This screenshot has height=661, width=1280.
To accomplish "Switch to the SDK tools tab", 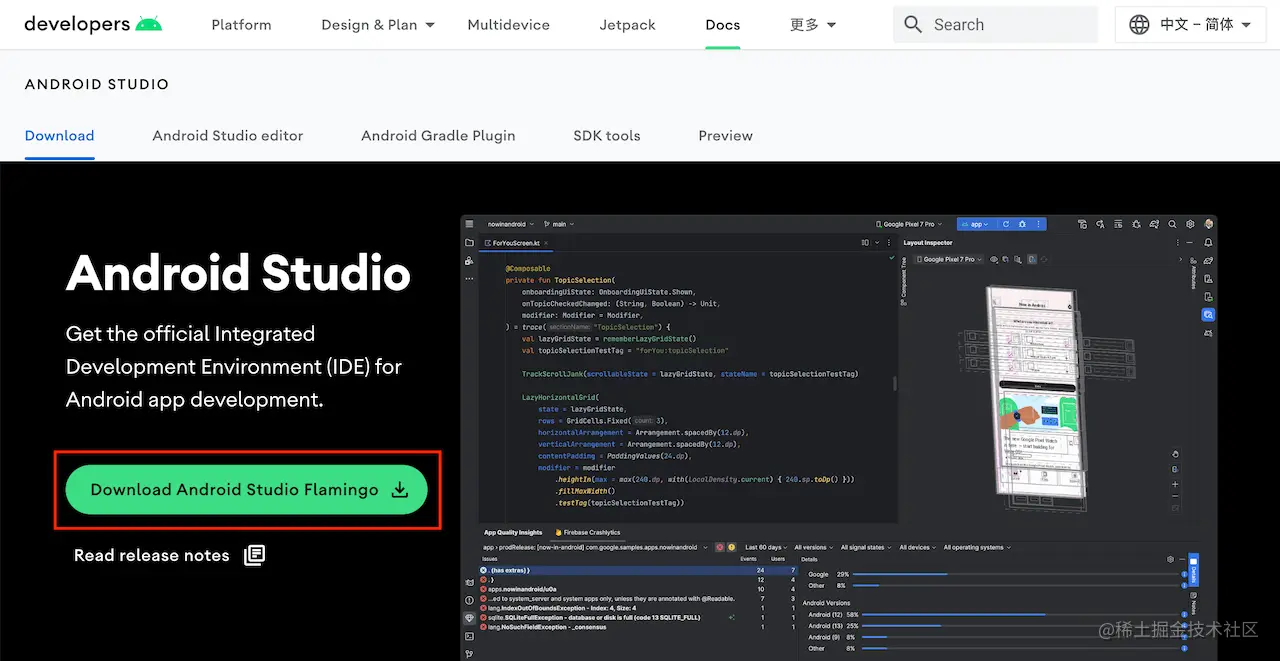I will pos(607,136).
